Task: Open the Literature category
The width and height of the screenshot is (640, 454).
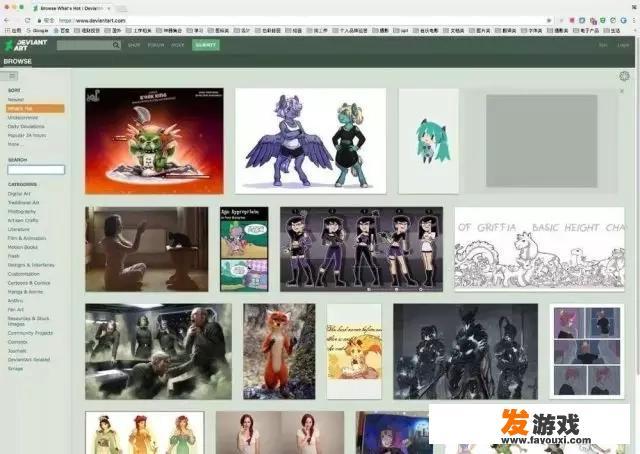Action: (19, 229)
